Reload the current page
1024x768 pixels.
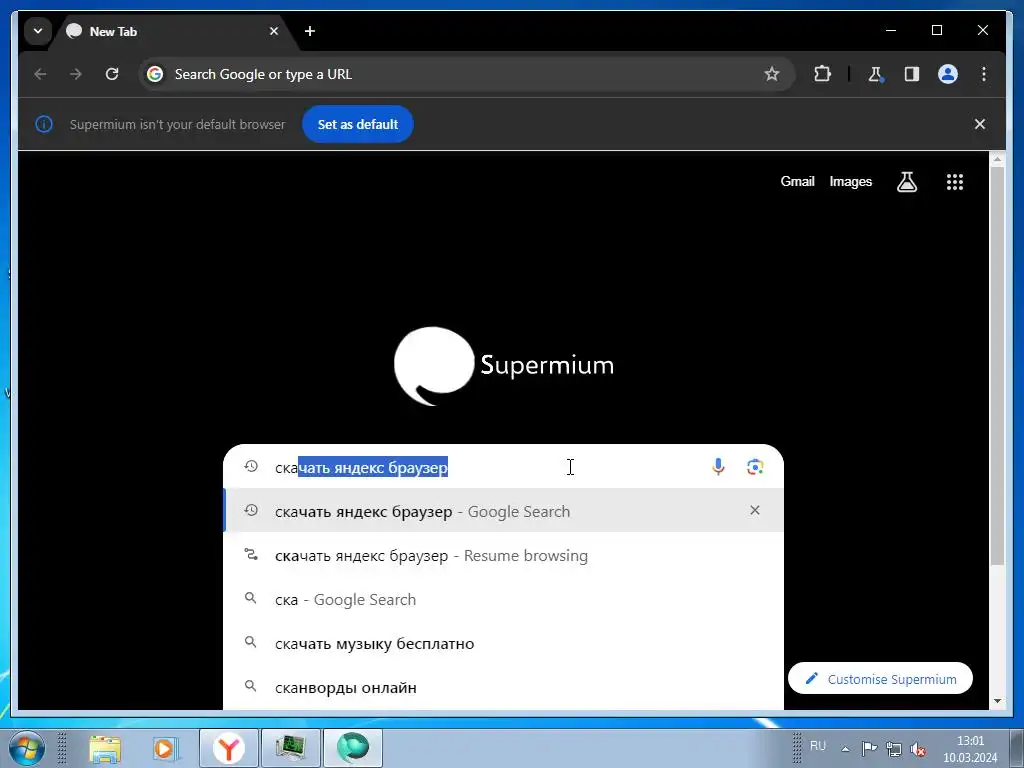112,74
